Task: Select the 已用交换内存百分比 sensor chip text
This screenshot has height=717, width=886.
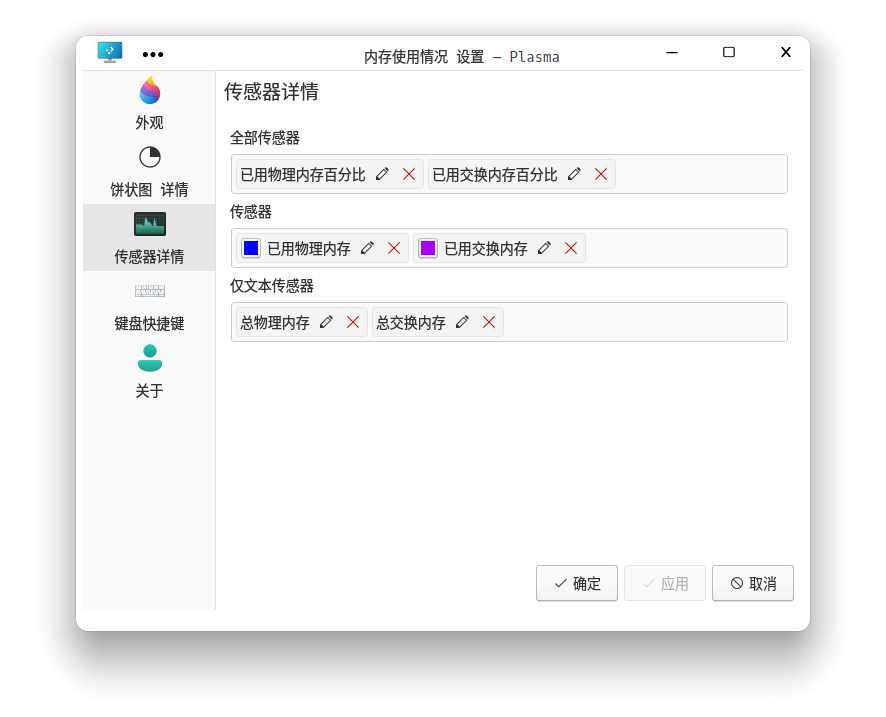Action: [495, 175]
